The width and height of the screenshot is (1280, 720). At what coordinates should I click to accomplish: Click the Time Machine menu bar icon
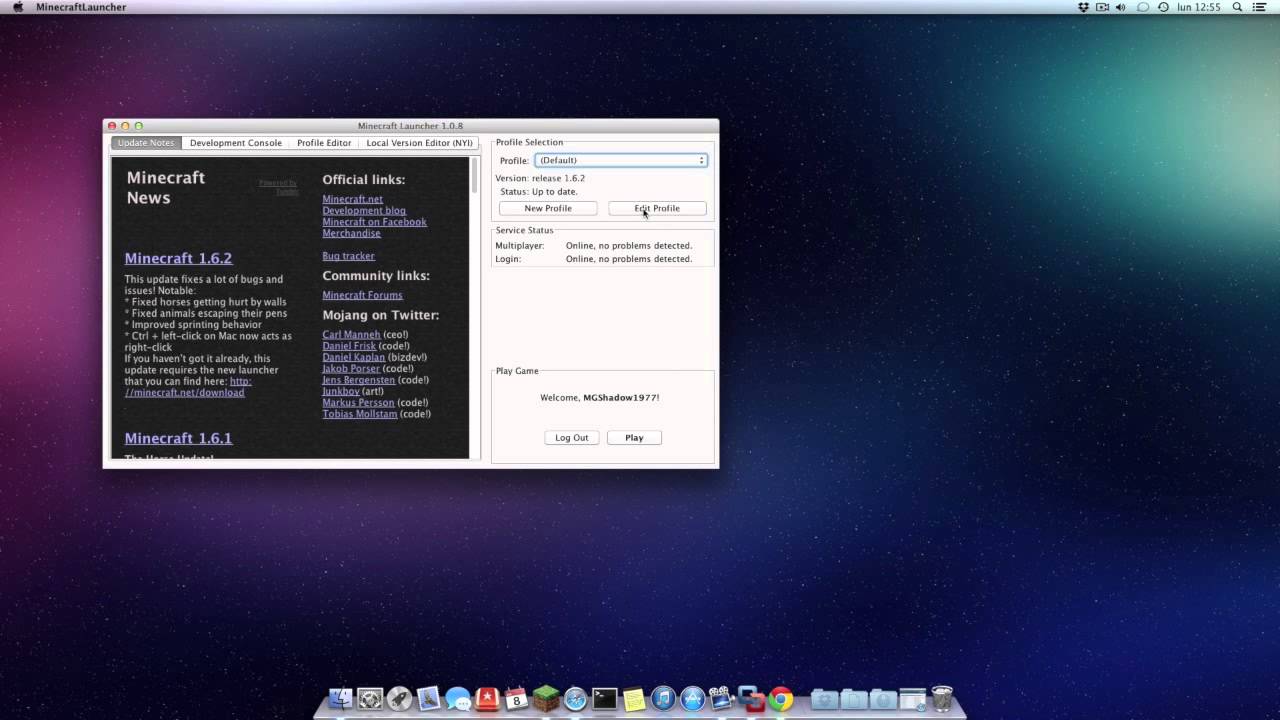tap(1163, 7)
